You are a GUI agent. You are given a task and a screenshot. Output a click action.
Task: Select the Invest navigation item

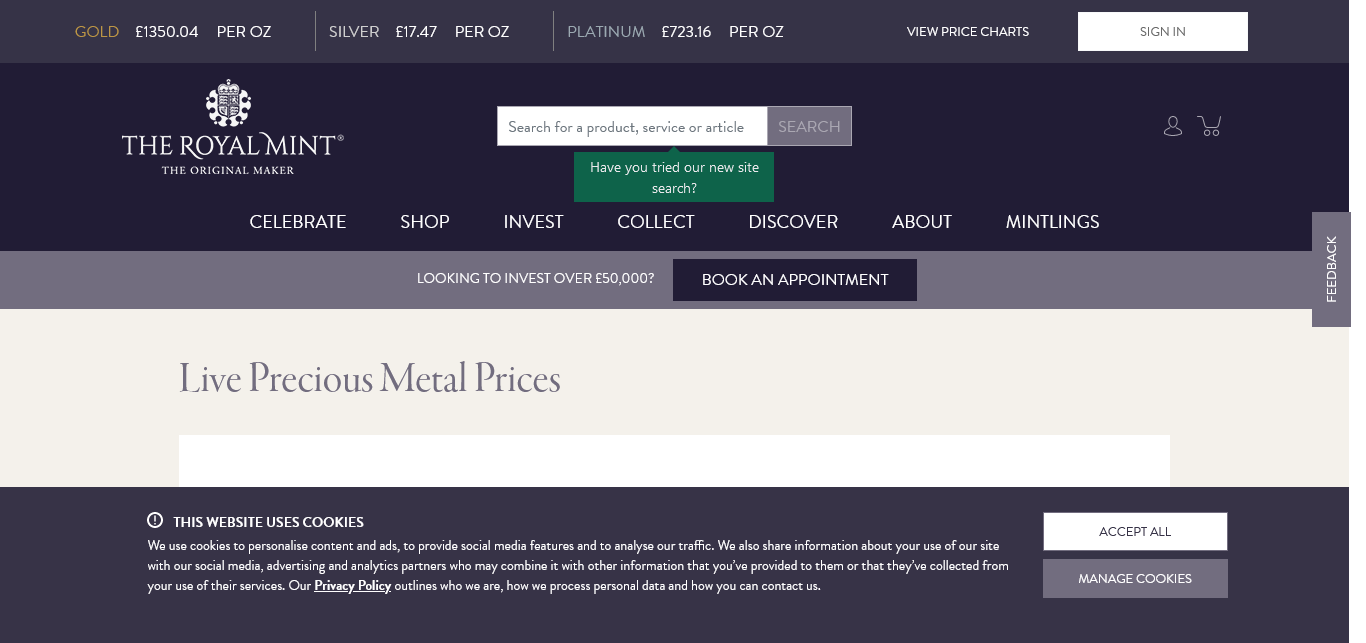(x=533, y=222)
